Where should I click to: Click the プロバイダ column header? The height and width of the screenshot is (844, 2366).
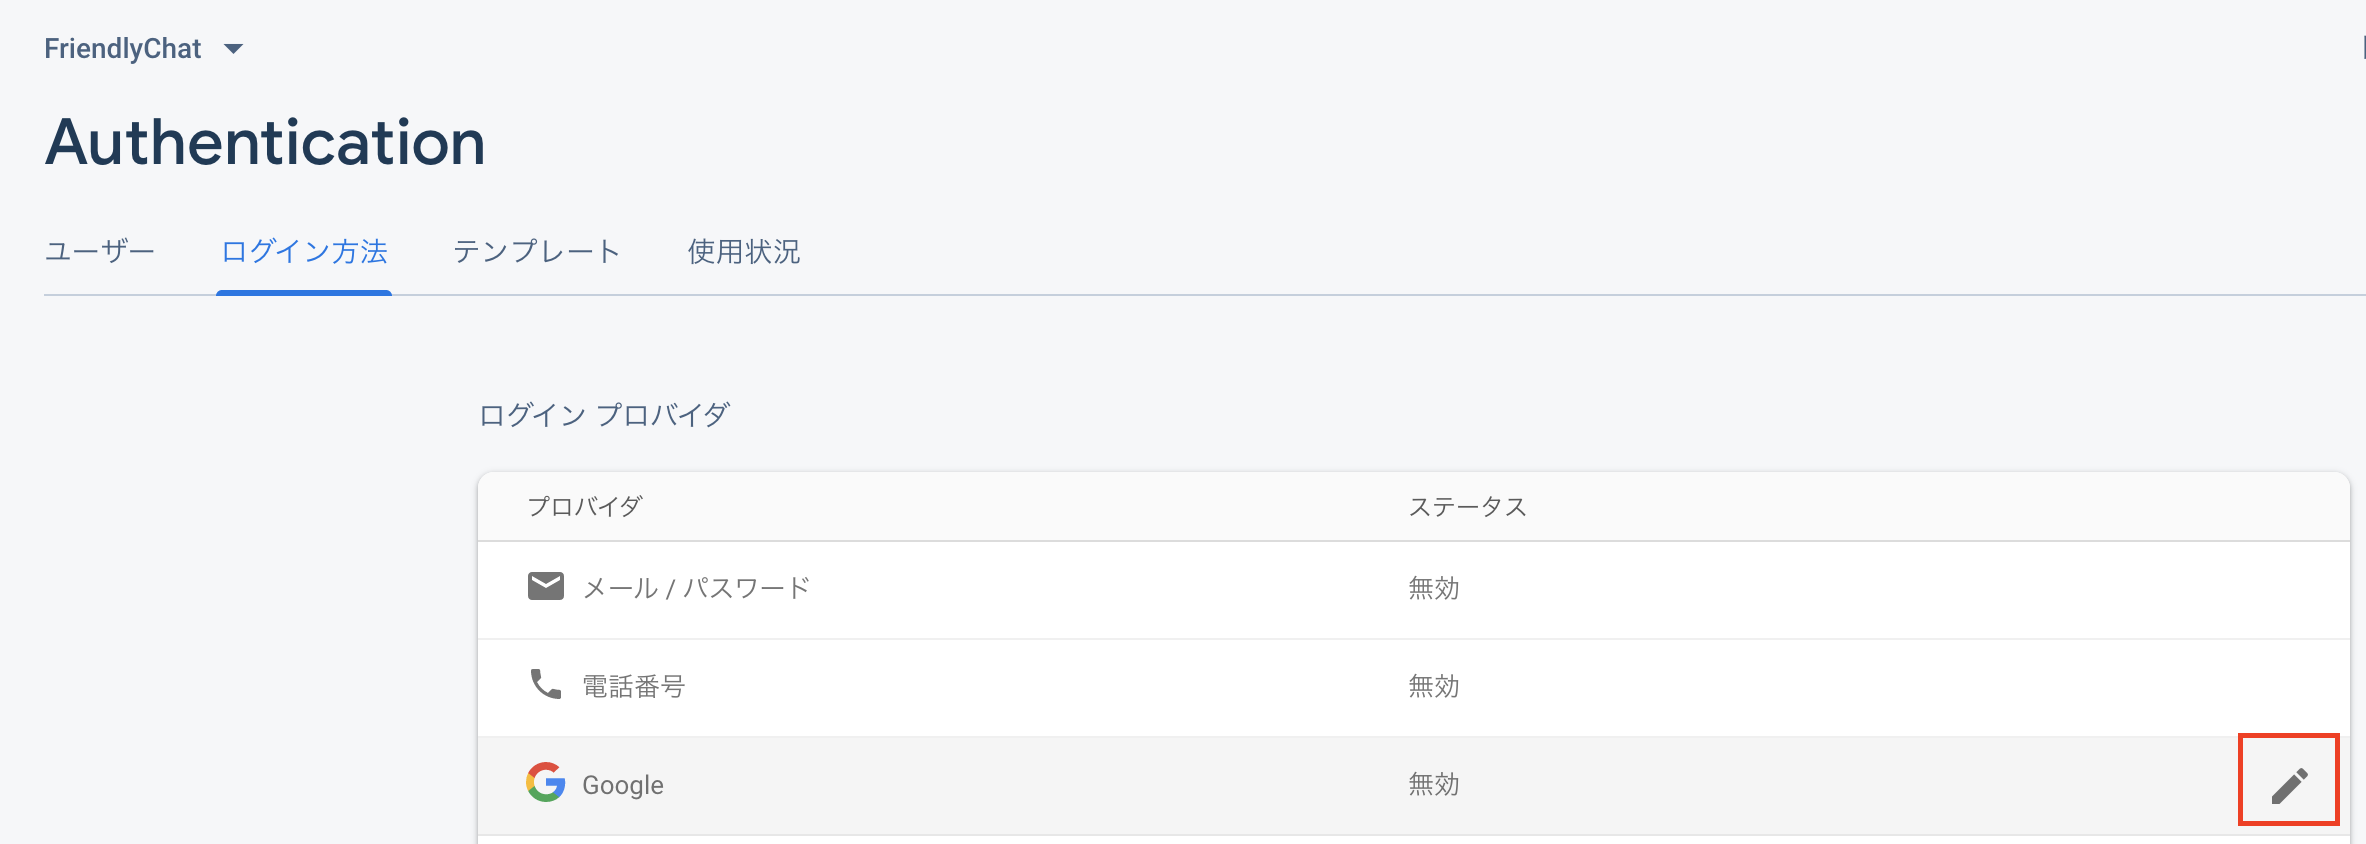coord(582,506)
